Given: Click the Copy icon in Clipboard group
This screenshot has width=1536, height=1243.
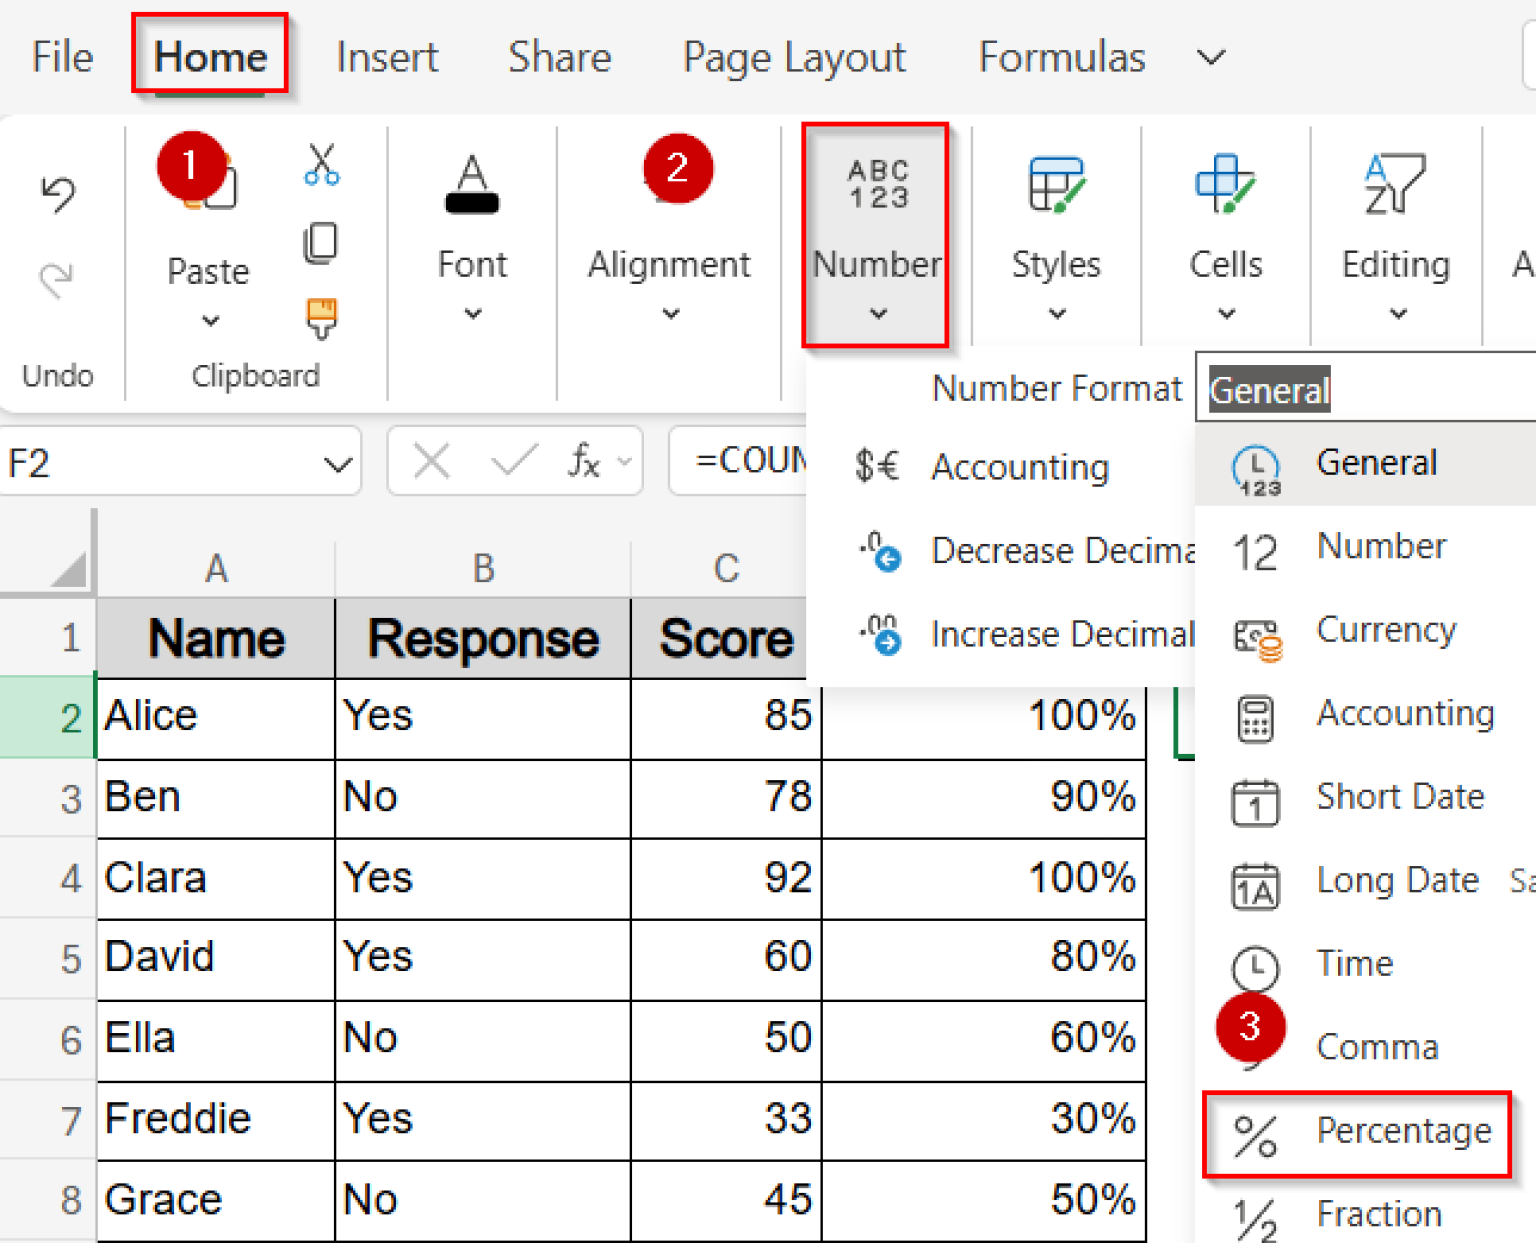Looking at the screenshot, I should pyautogui.click(x=320, y=243).
